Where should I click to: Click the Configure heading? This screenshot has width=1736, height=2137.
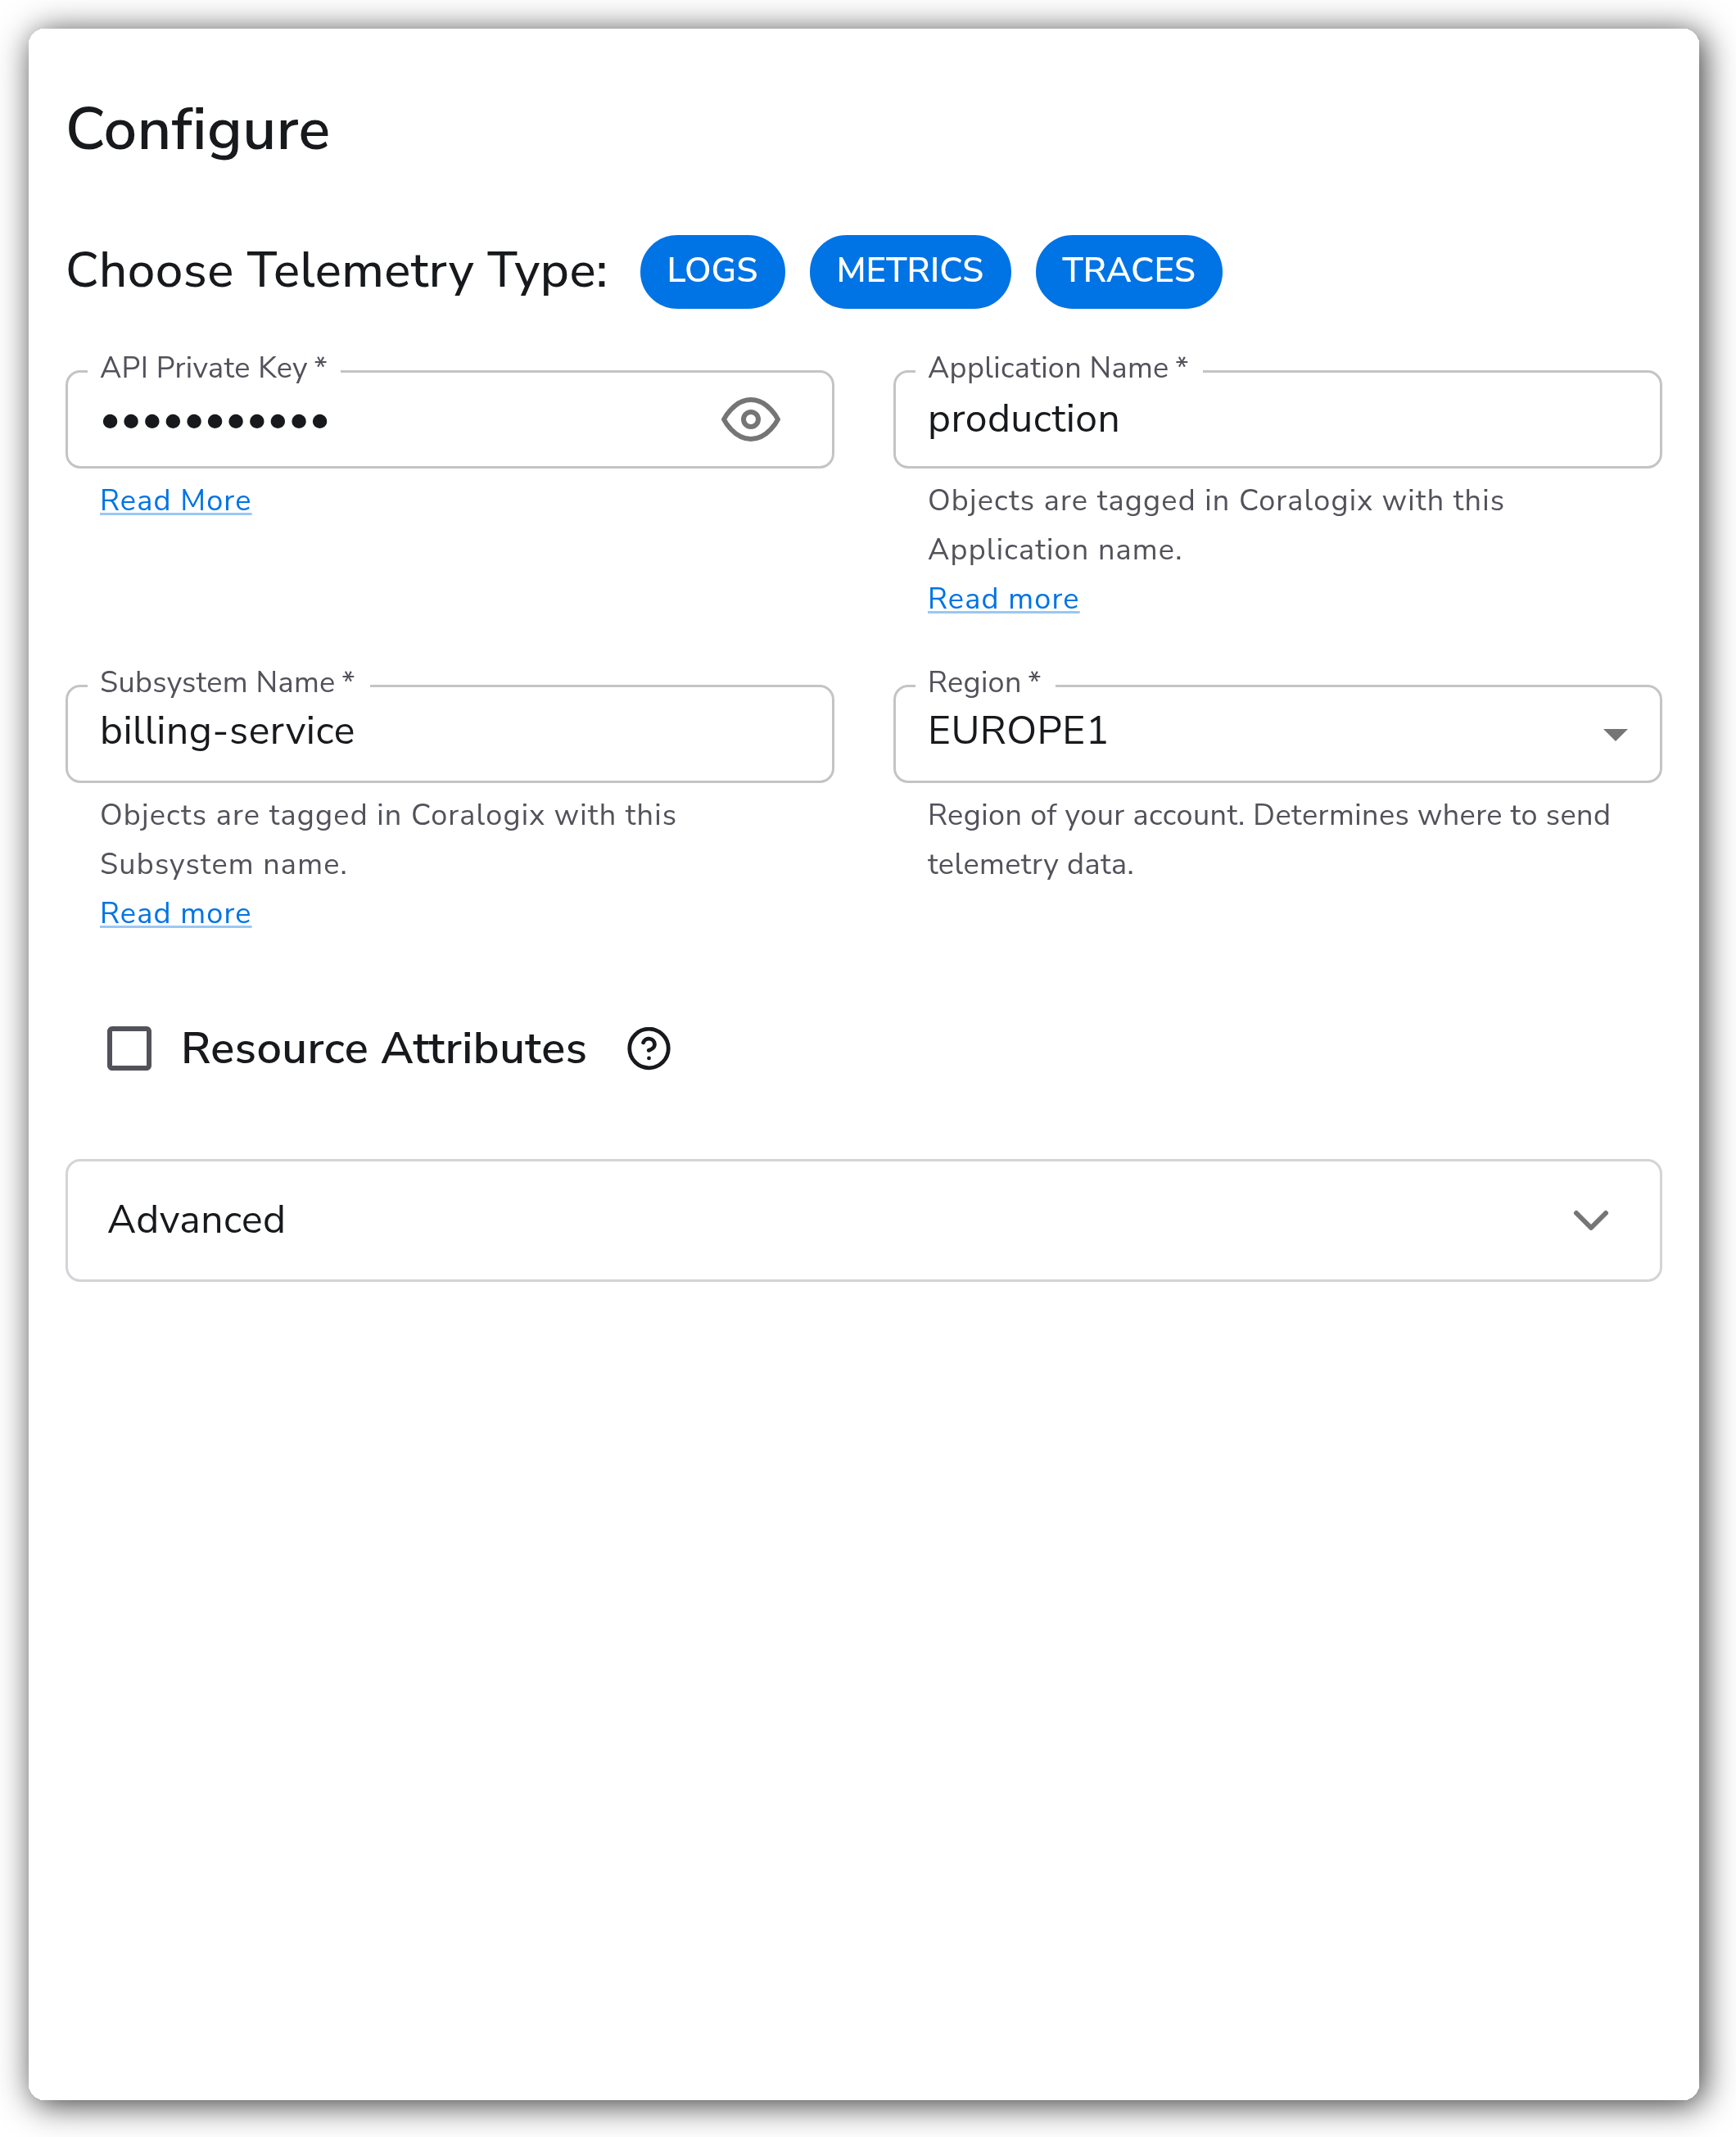point(198,131)
